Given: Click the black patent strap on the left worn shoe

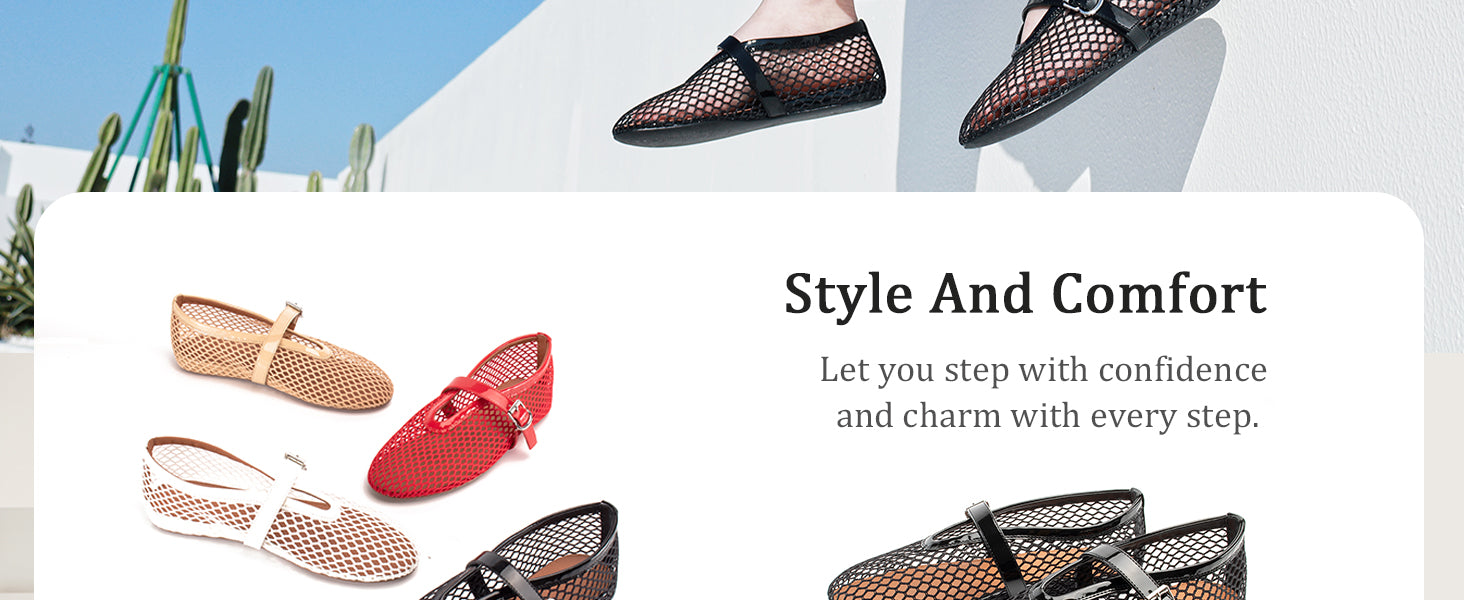Looking at the screenshot, I should tap(753, 76).
